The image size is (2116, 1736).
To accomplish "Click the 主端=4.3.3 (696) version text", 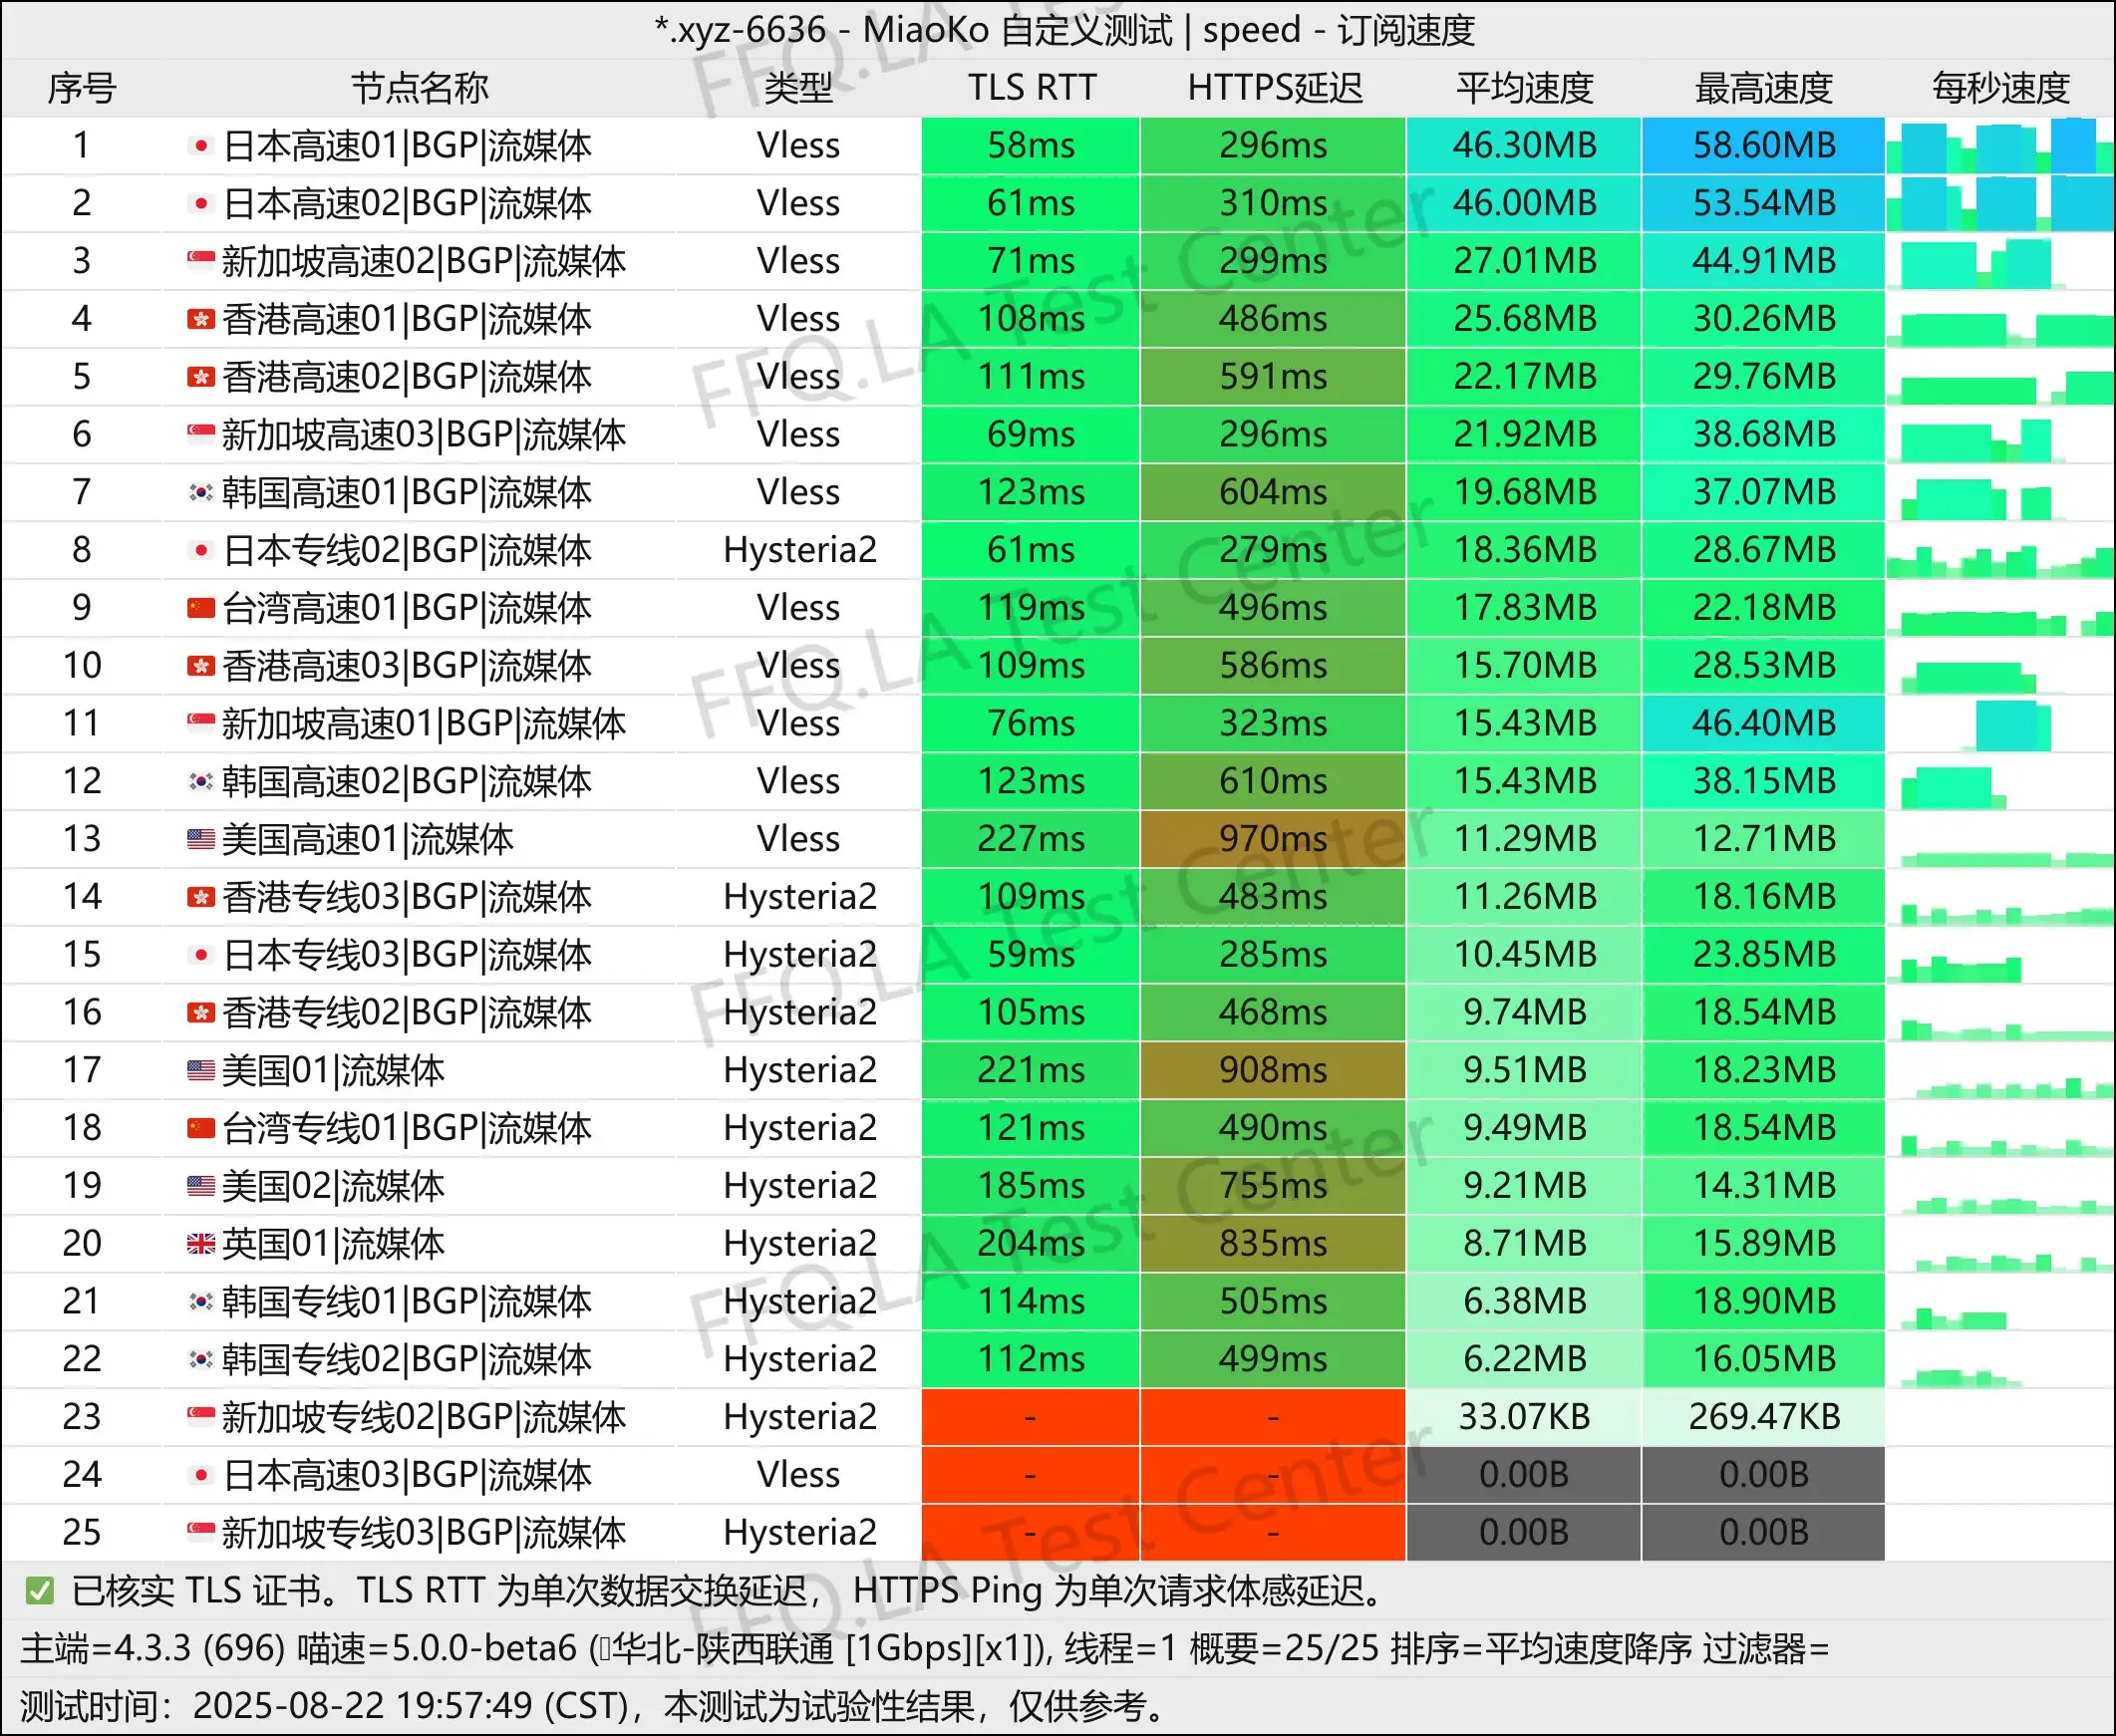I will click(153, 1649).
